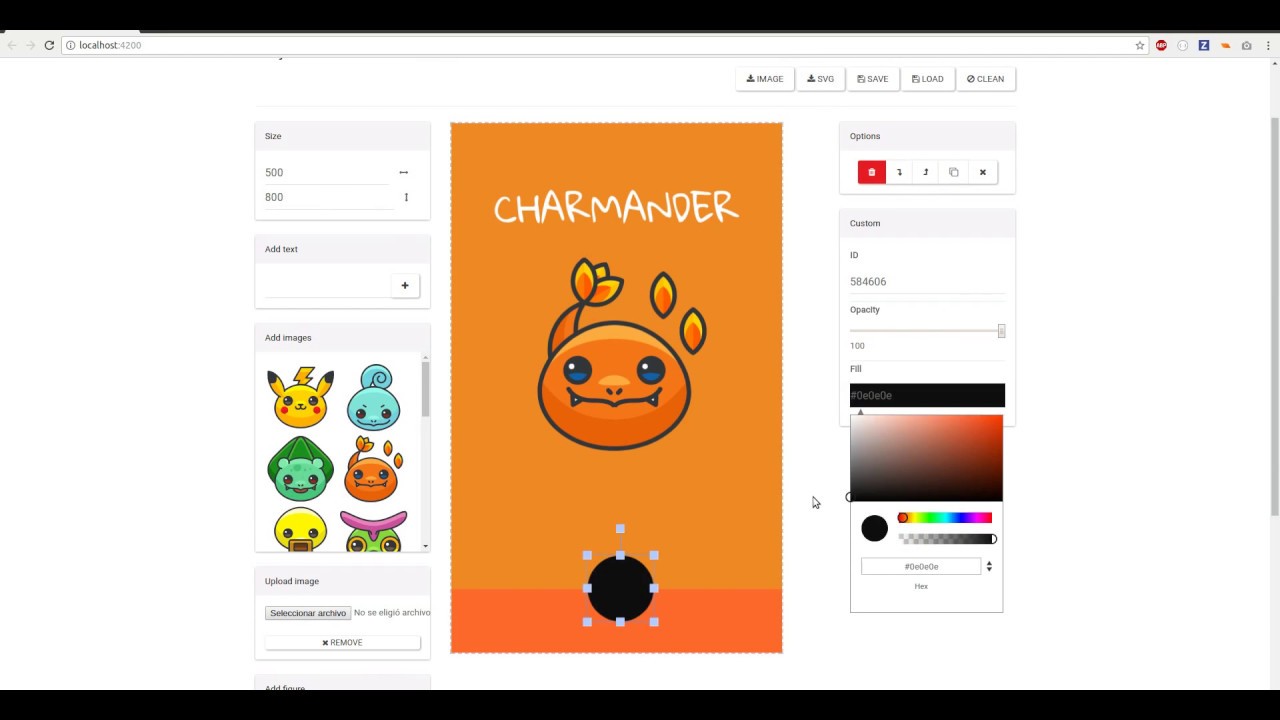The height and width of the screenshot is (720, 1280).
Task: Click the 'Size' panel header
Action: coord(342,136)
